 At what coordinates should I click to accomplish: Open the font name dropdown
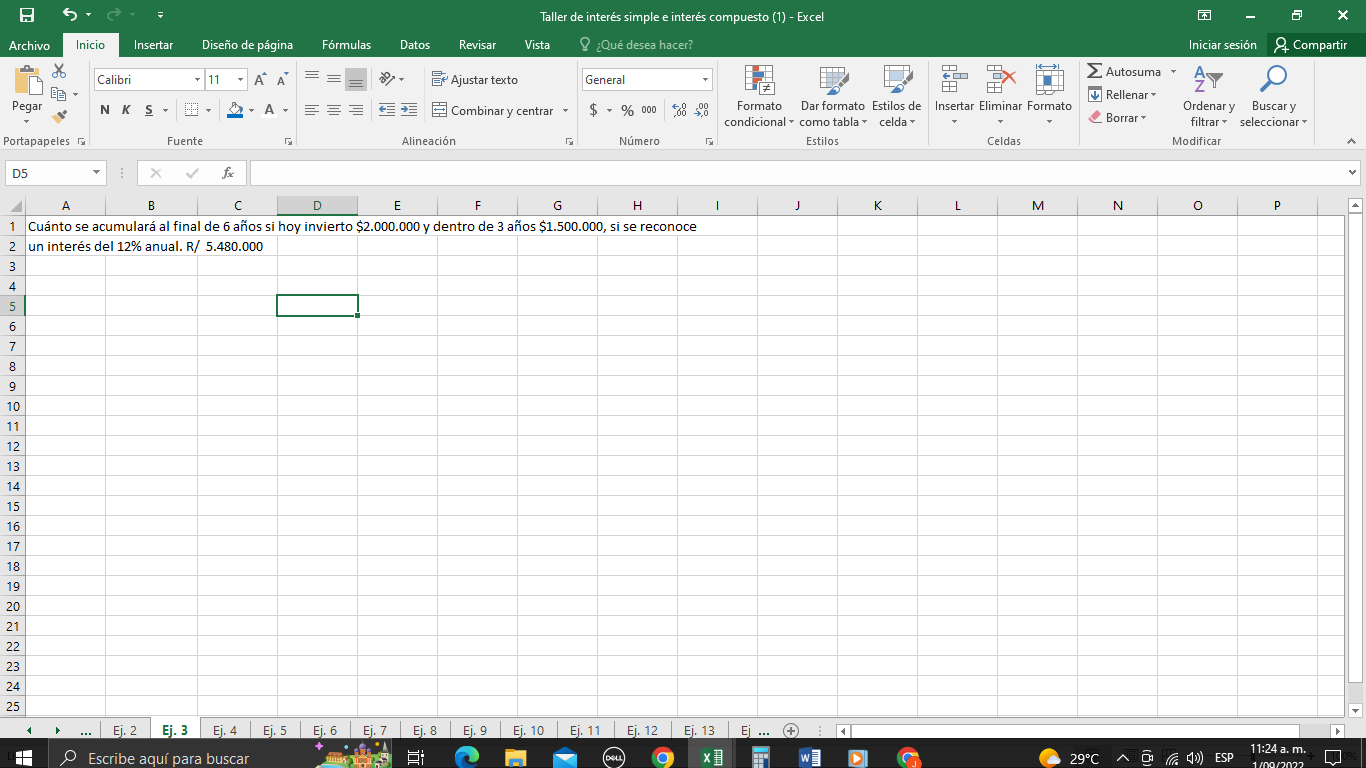(x=196, y=78)
